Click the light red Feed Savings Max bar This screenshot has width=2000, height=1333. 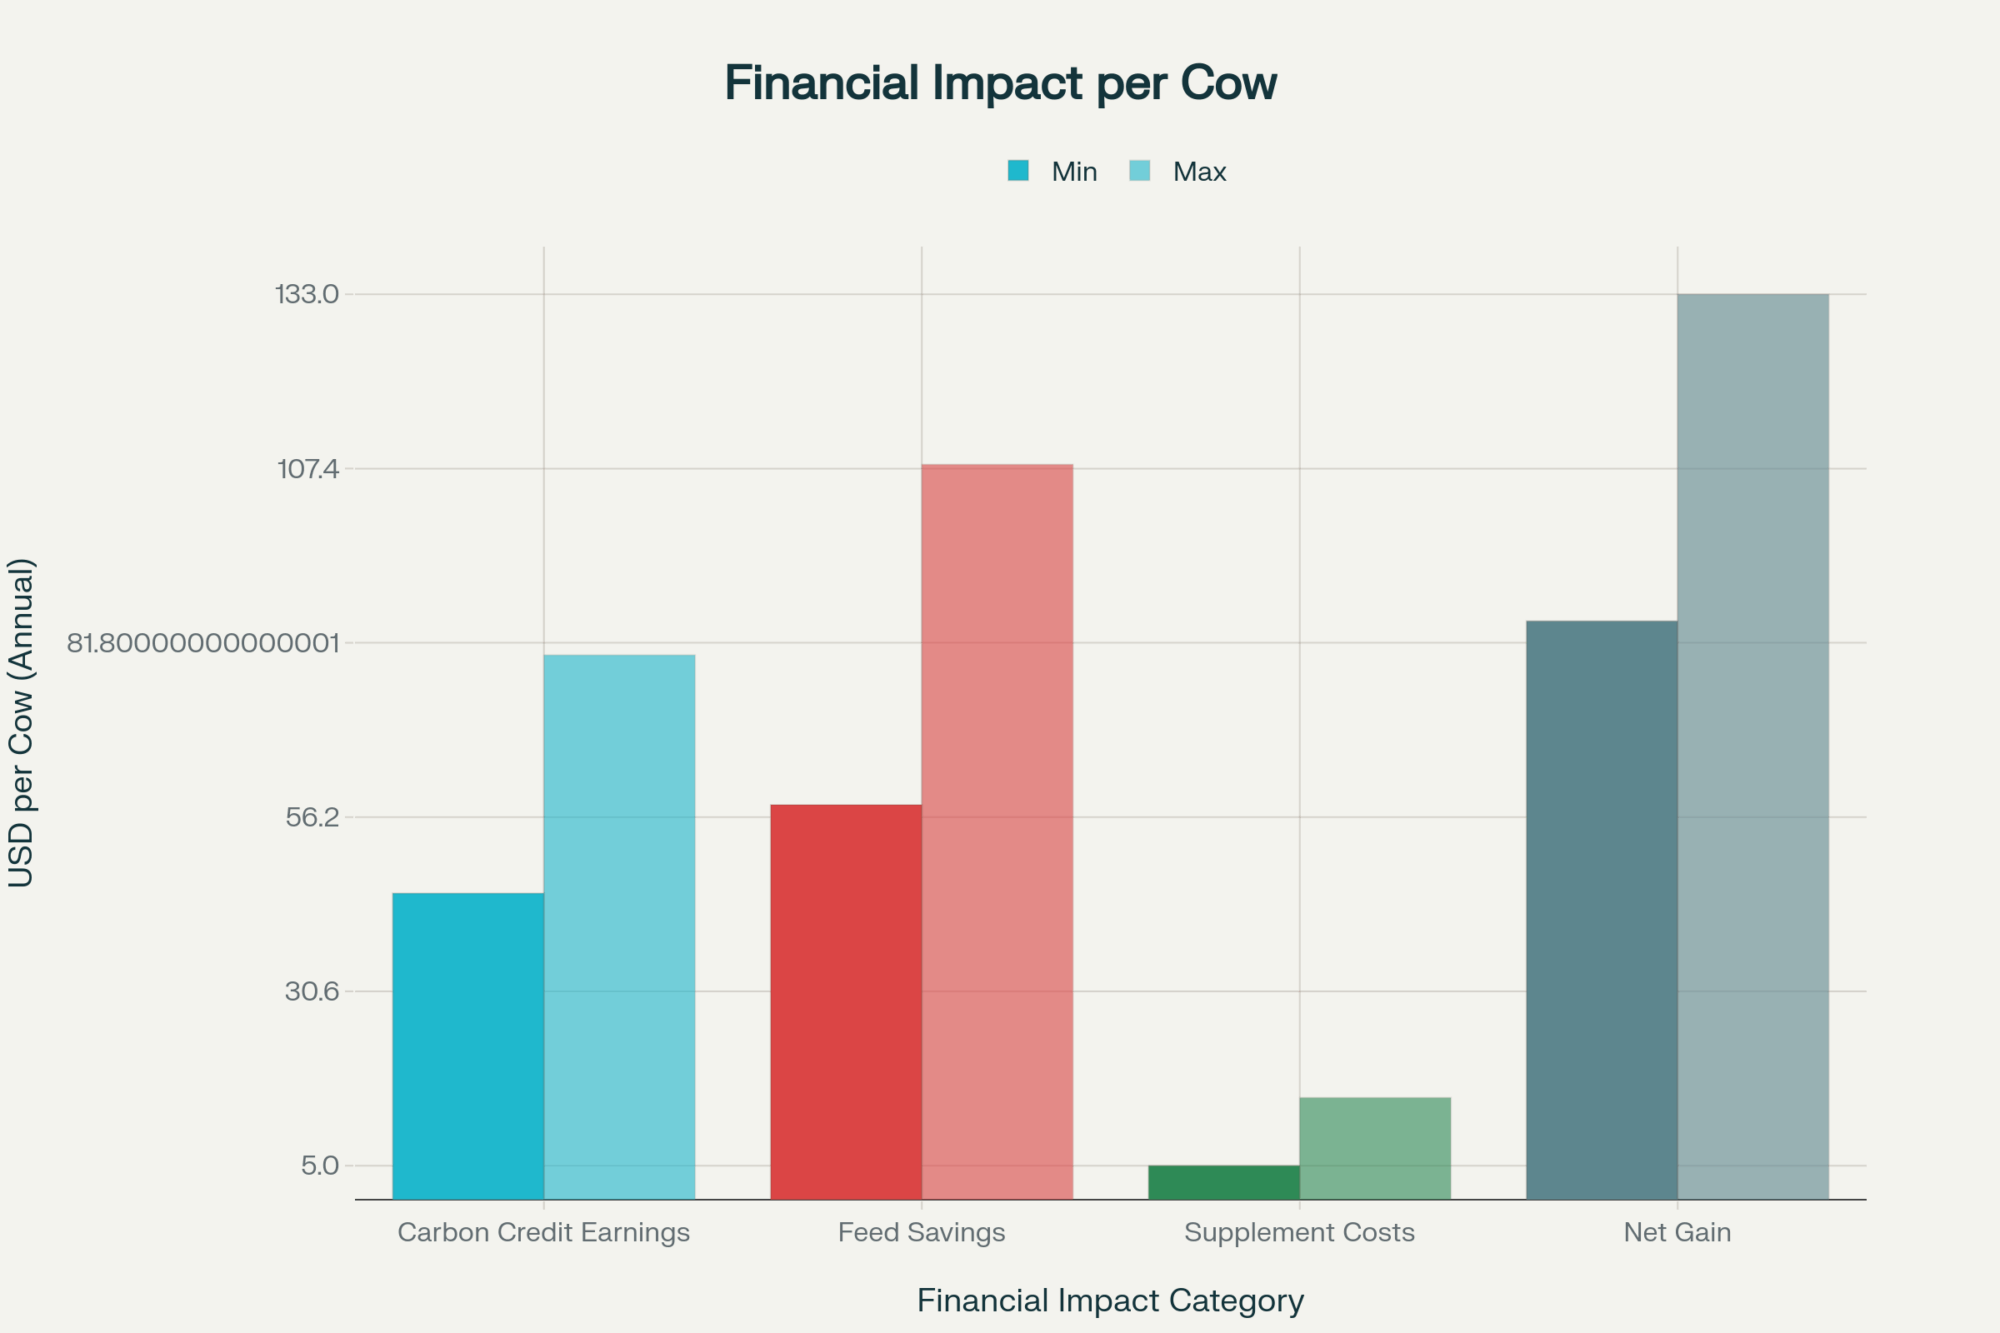click(x=997, y=831)
